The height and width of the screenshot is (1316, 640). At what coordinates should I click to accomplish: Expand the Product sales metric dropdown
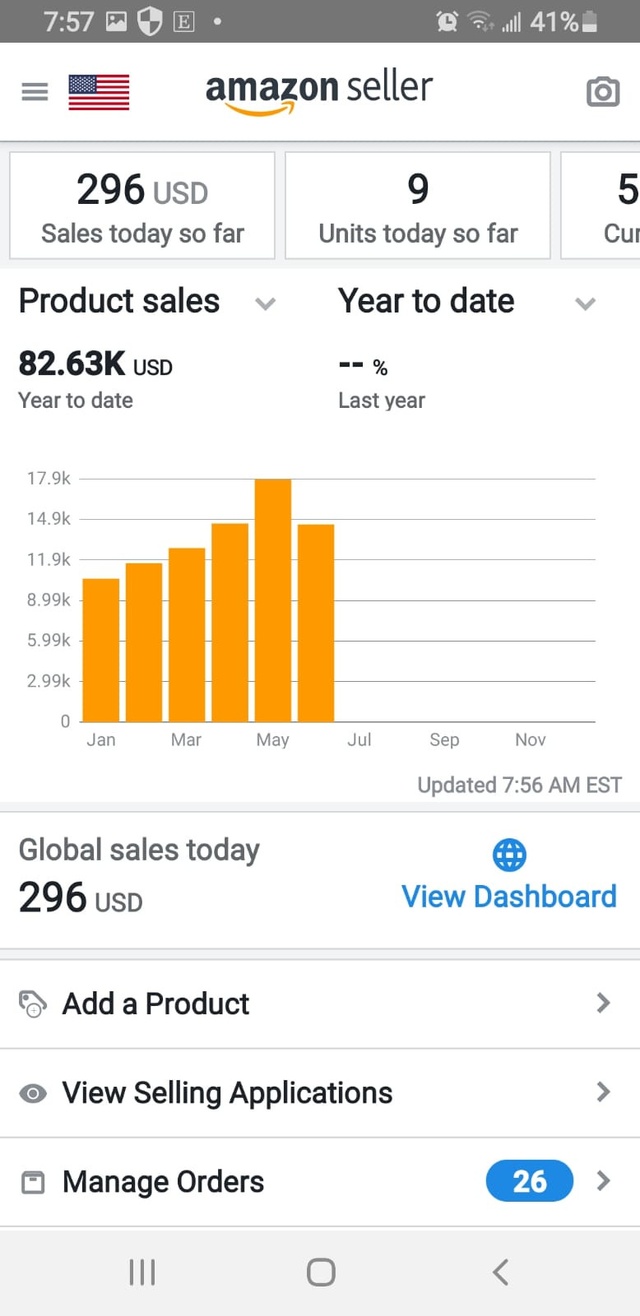pos(265,303)
